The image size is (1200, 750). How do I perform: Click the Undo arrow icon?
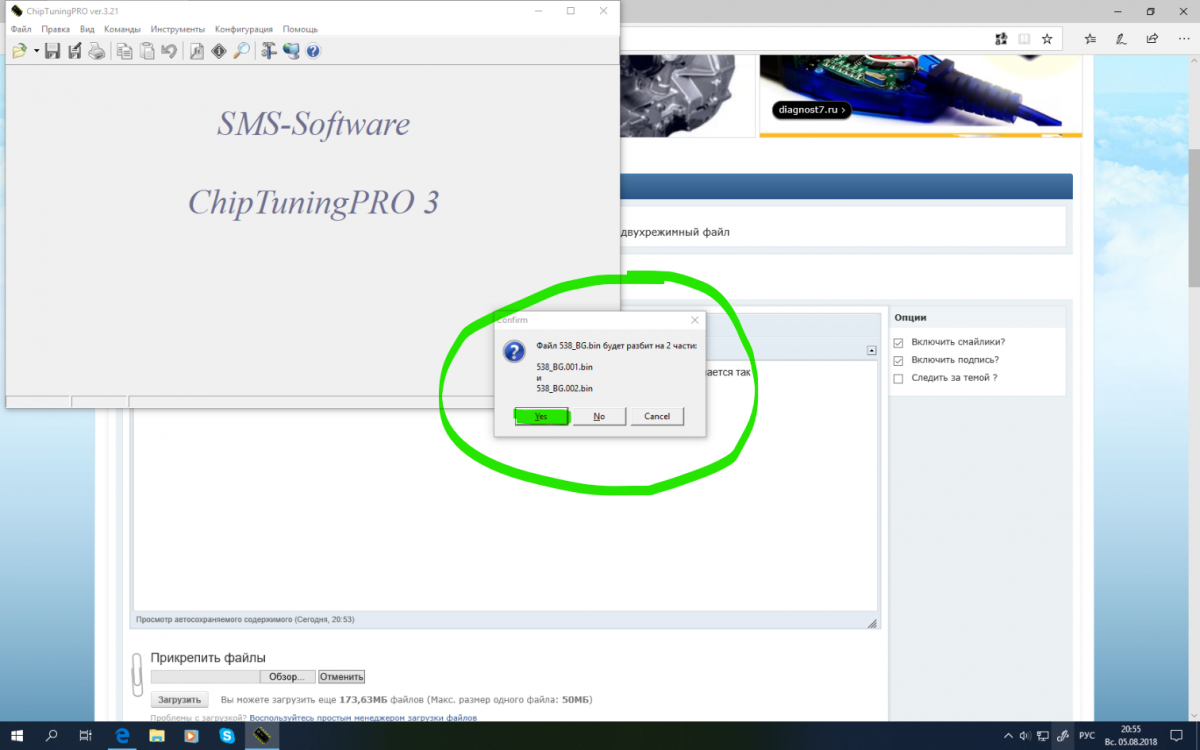point(169,51)
